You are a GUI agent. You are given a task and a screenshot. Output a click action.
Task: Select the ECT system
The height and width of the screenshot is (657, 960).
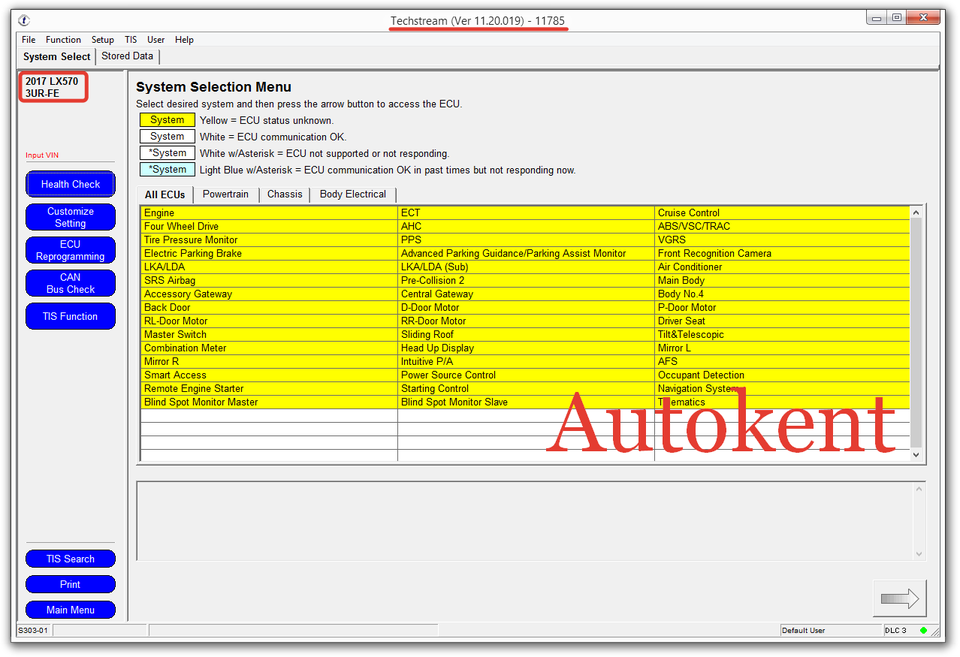[526, 212]
